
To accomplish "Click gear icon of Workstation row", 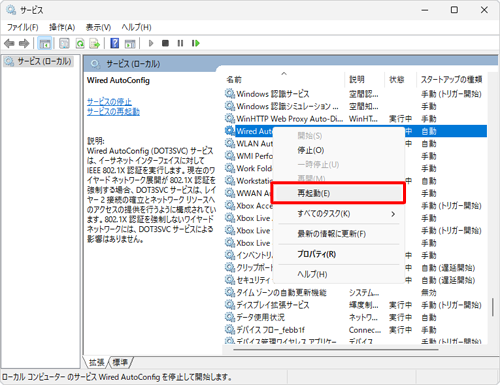I will [230, 181].
